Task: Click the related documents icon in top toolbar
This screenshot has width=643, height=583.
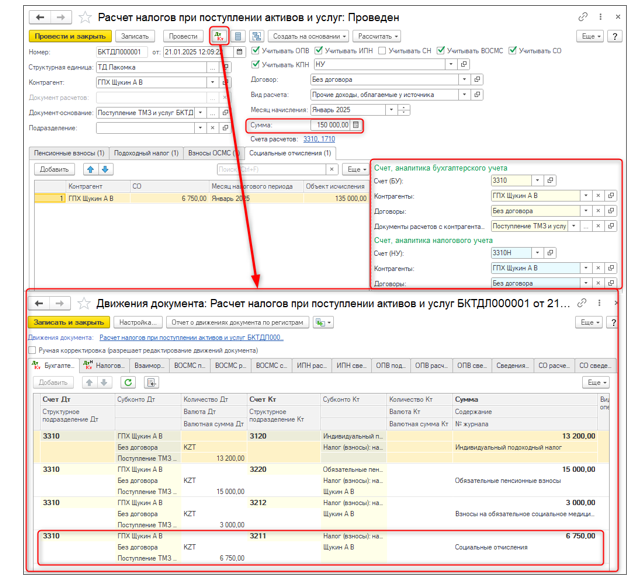Action: 257,36
